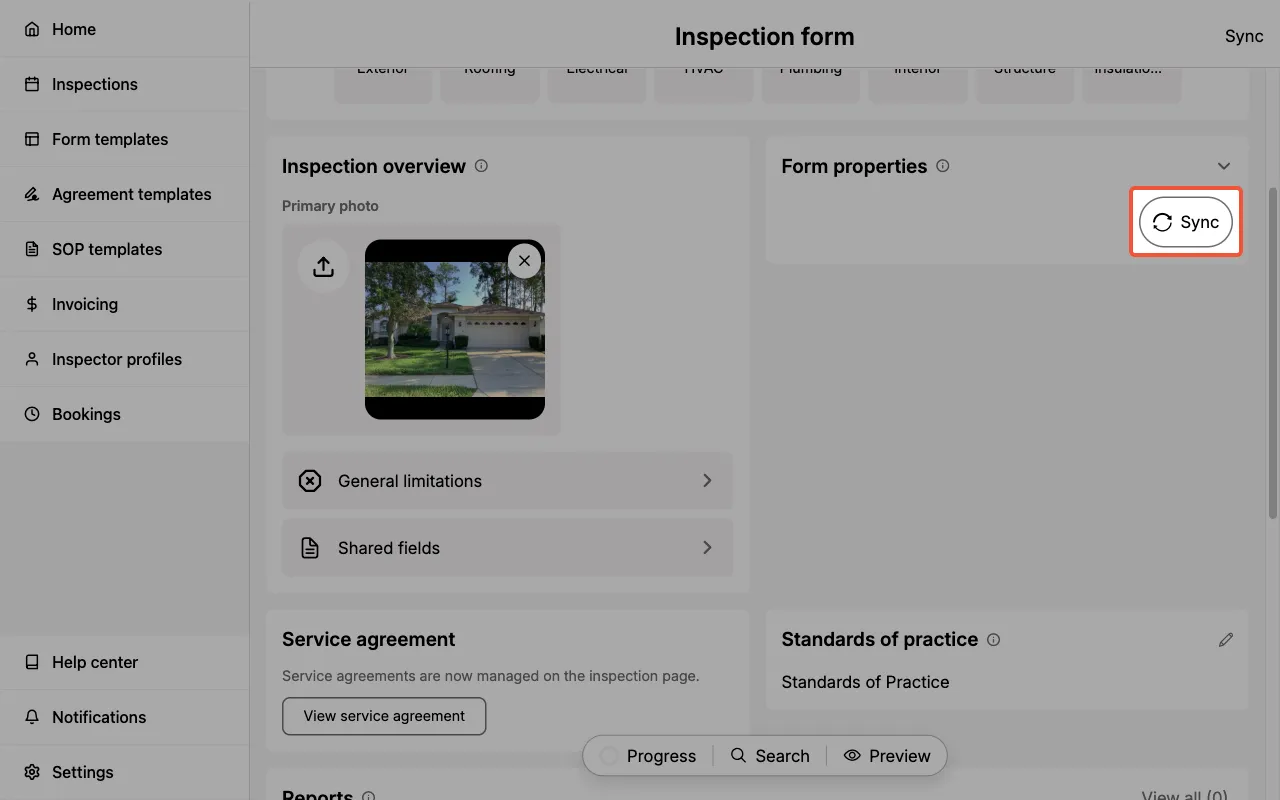Open the Invoicing page
The height and width of the screenshot is (800, 1280).
pos(124,304)
